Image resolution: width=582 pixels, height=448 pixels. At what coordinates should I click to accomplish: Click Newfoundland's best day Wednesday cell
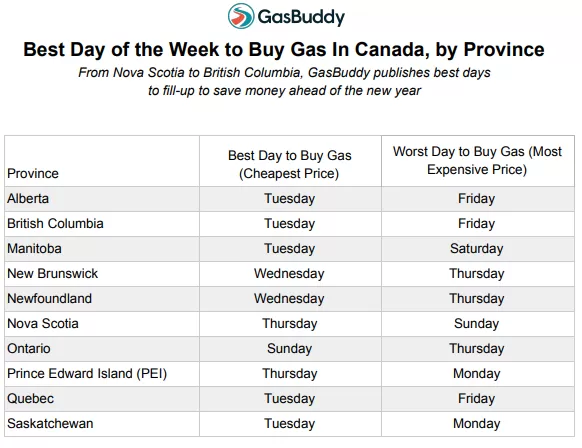click(x=290, y=299)
